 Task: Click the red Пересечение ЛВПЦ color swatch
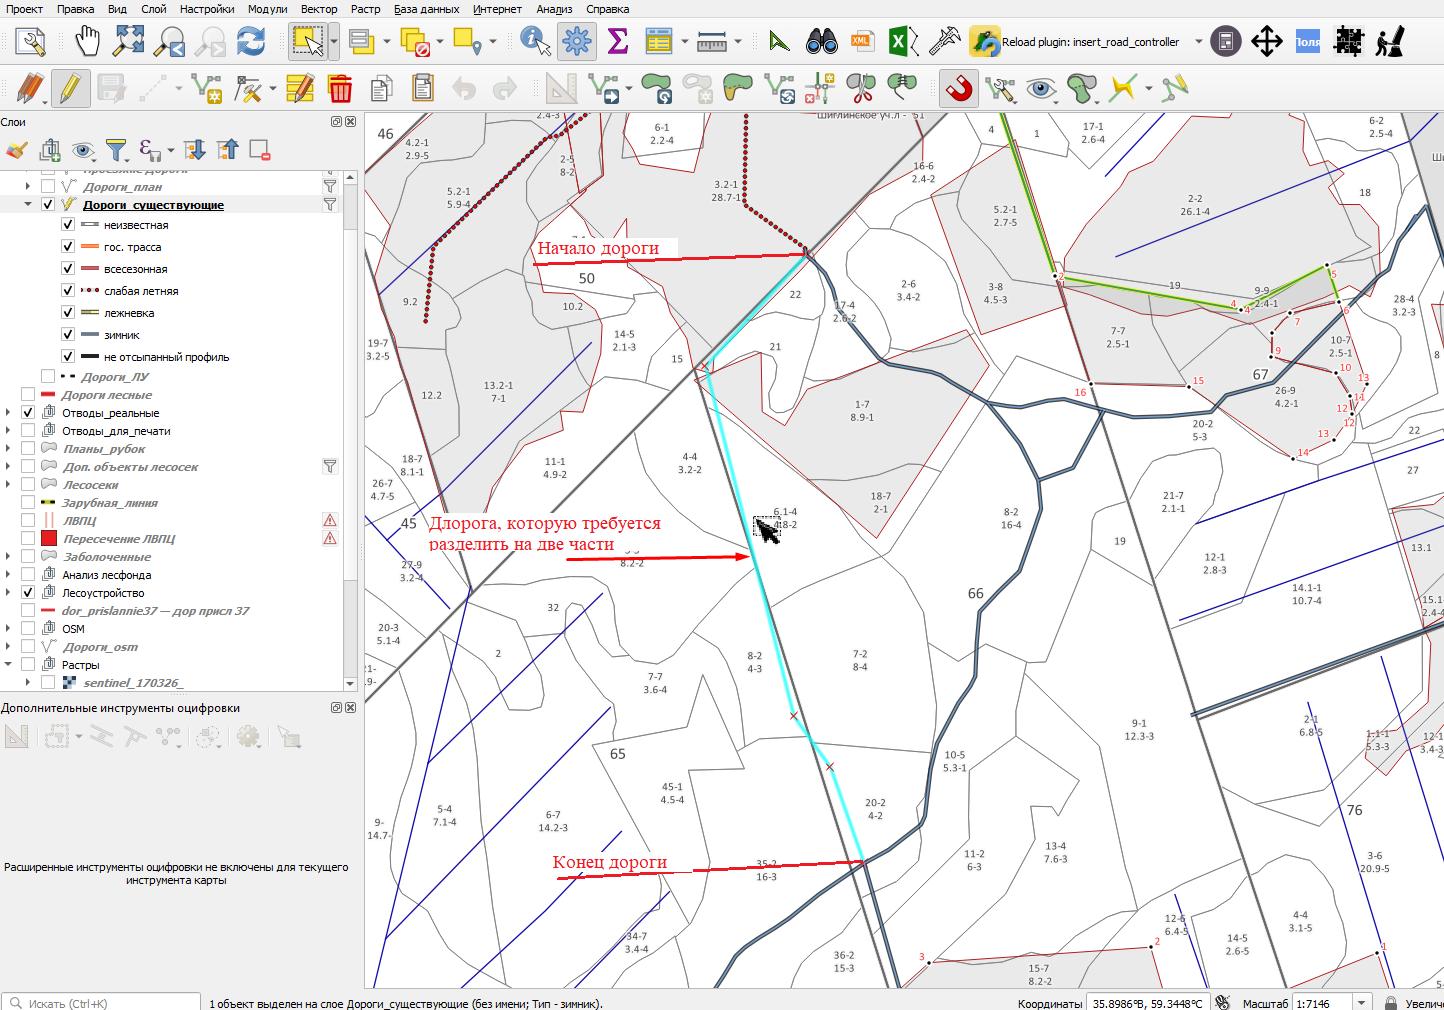pos(48,538)
